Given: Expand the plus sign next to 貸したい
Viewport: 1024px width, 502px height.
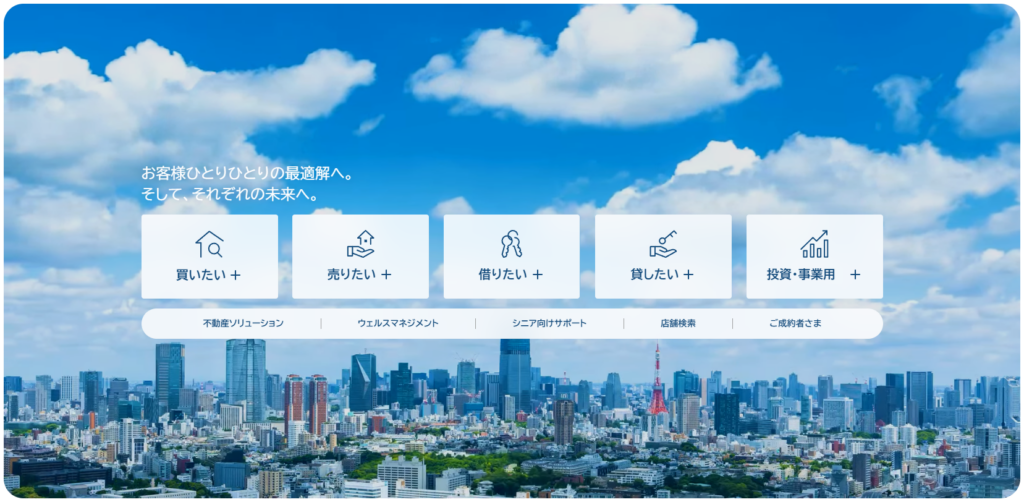Looking at the screenshot, I should tap(688, 274).
